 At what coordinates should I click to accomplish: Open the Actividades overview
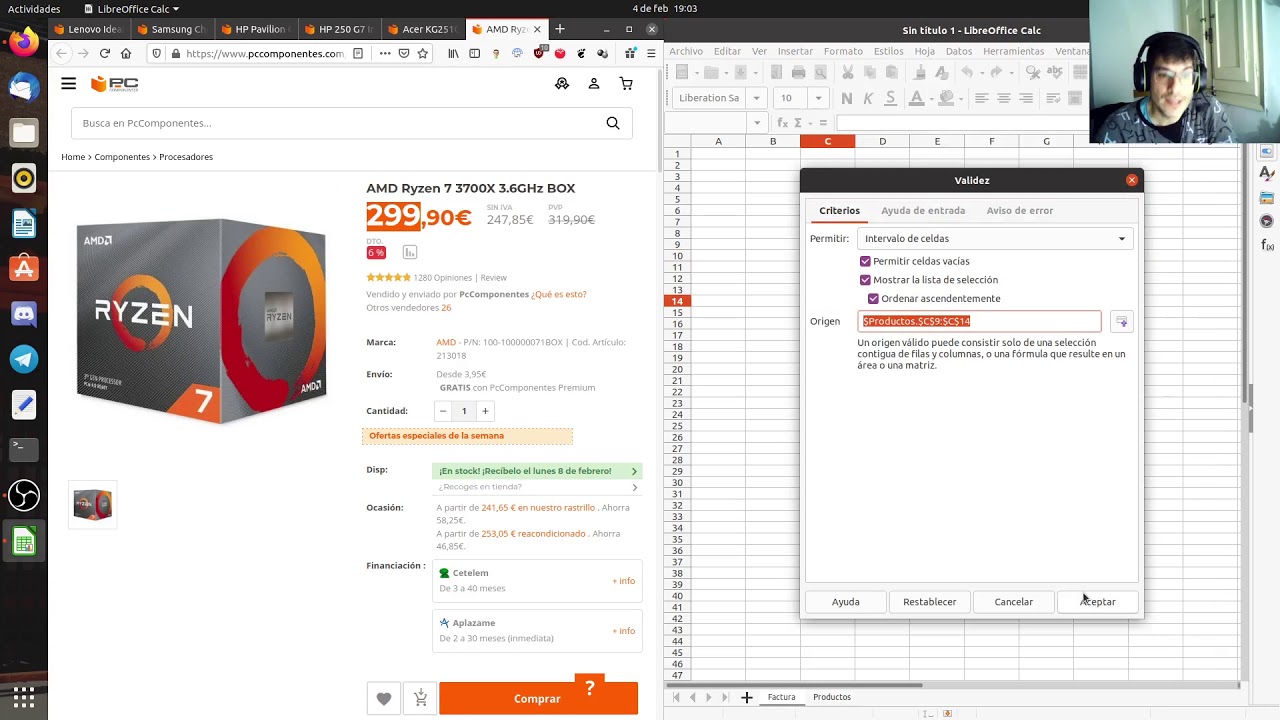(x=34, y=9)
